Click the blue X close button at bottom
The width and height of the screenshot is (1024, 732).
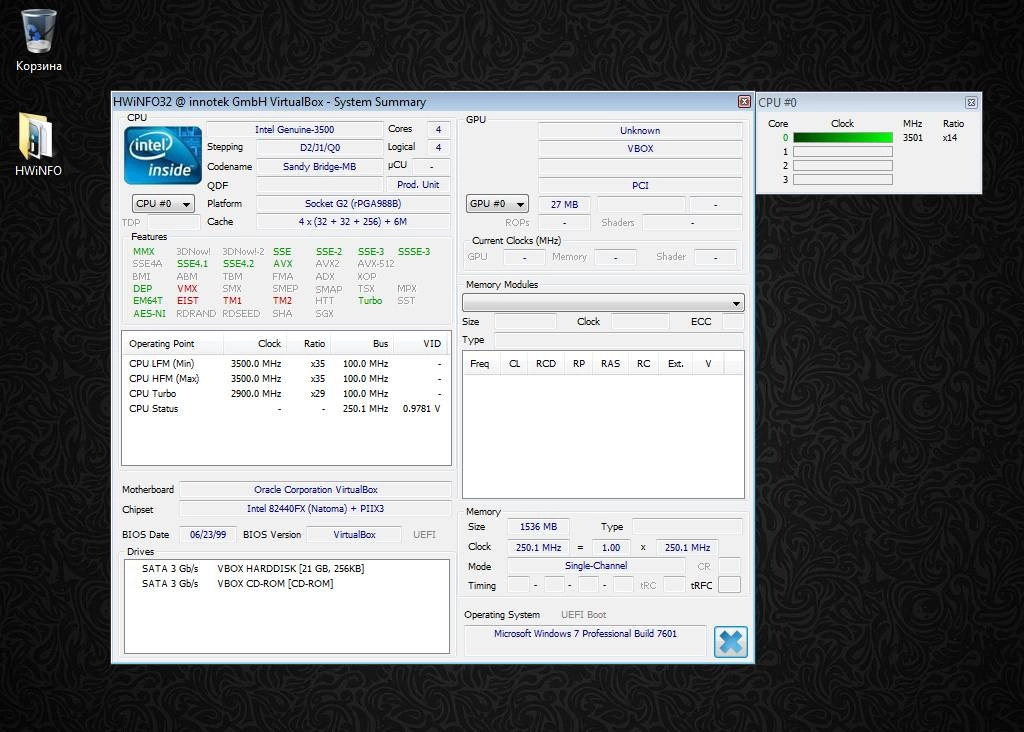(731, 641)
